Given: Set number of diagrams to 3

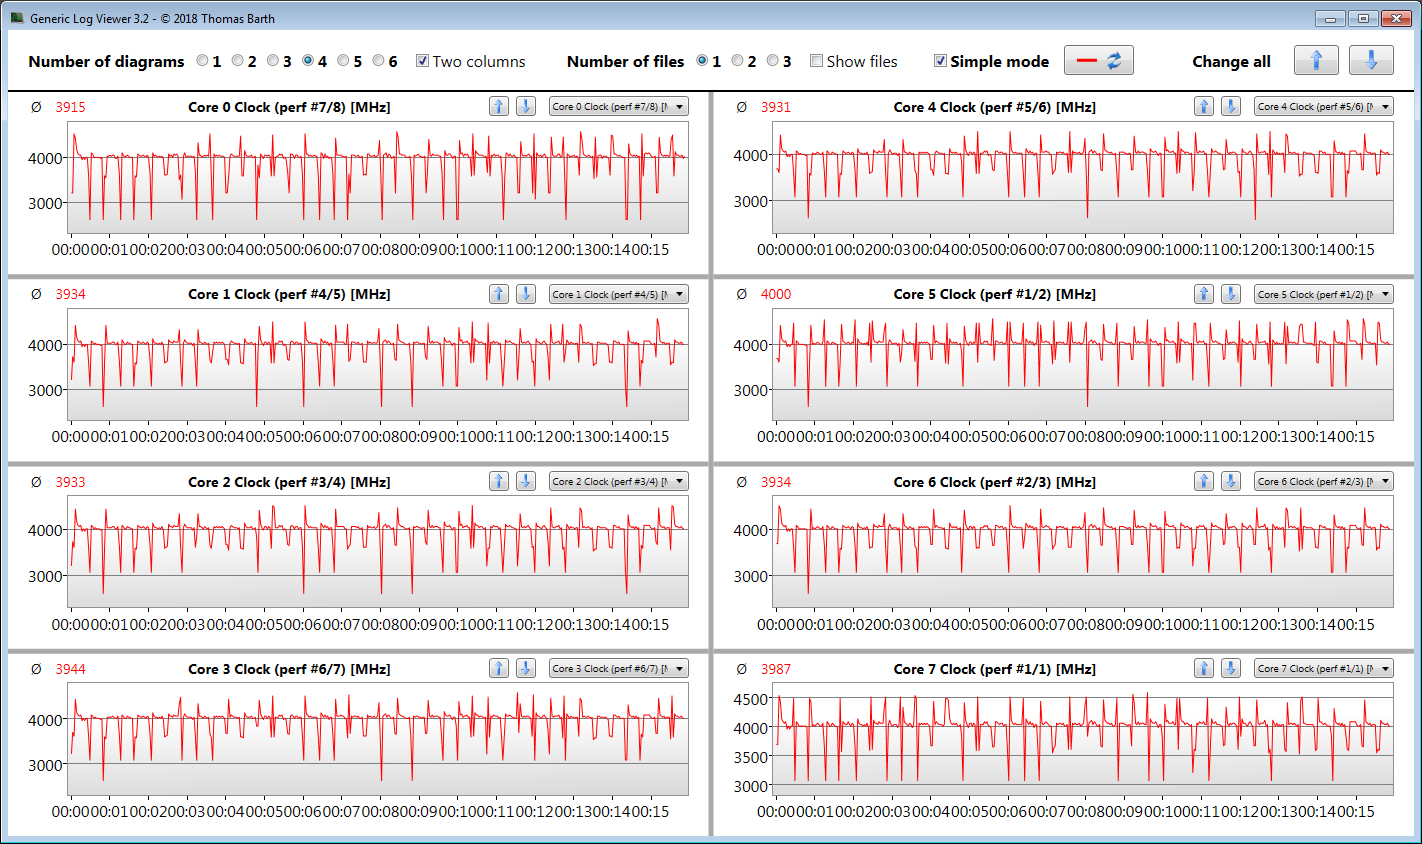Looking at the screenshot, I should click(x=272, y=61).
